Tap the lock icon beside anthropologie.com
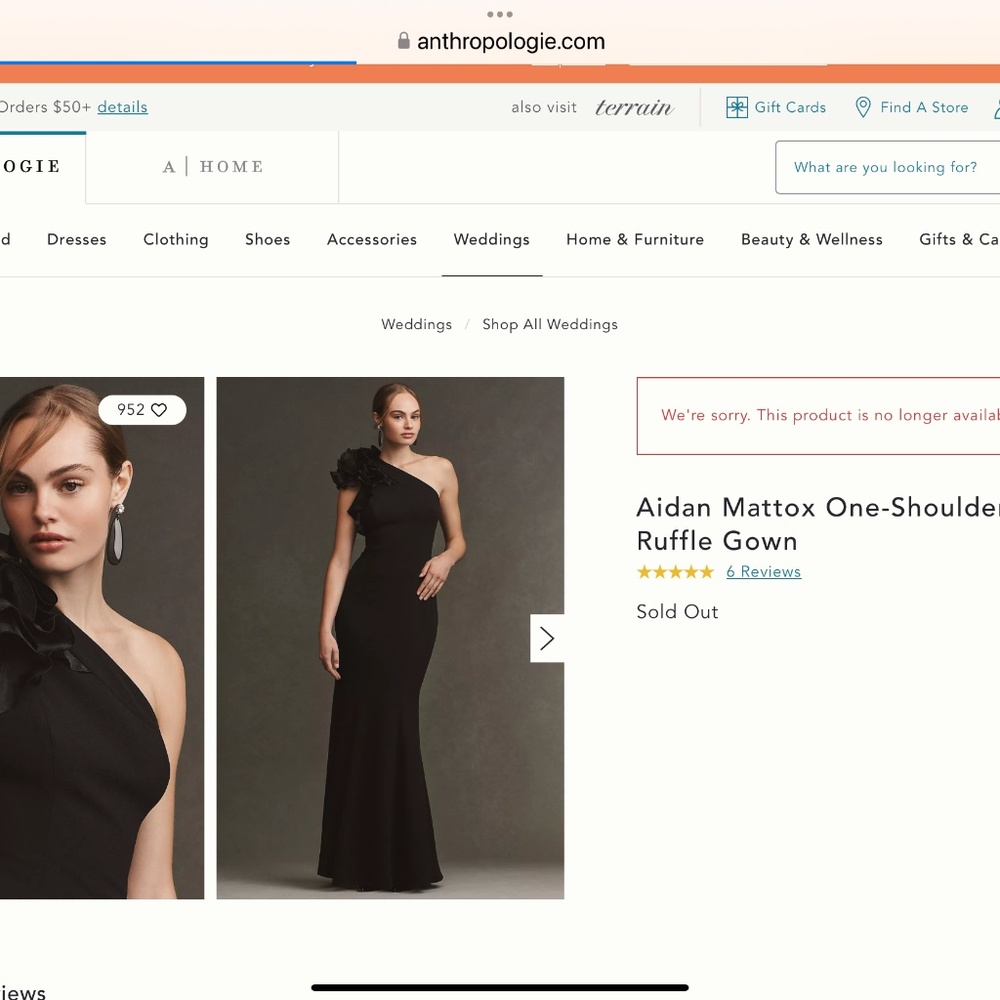This screenshot has height=1000, width=1000. pos(403,41)
